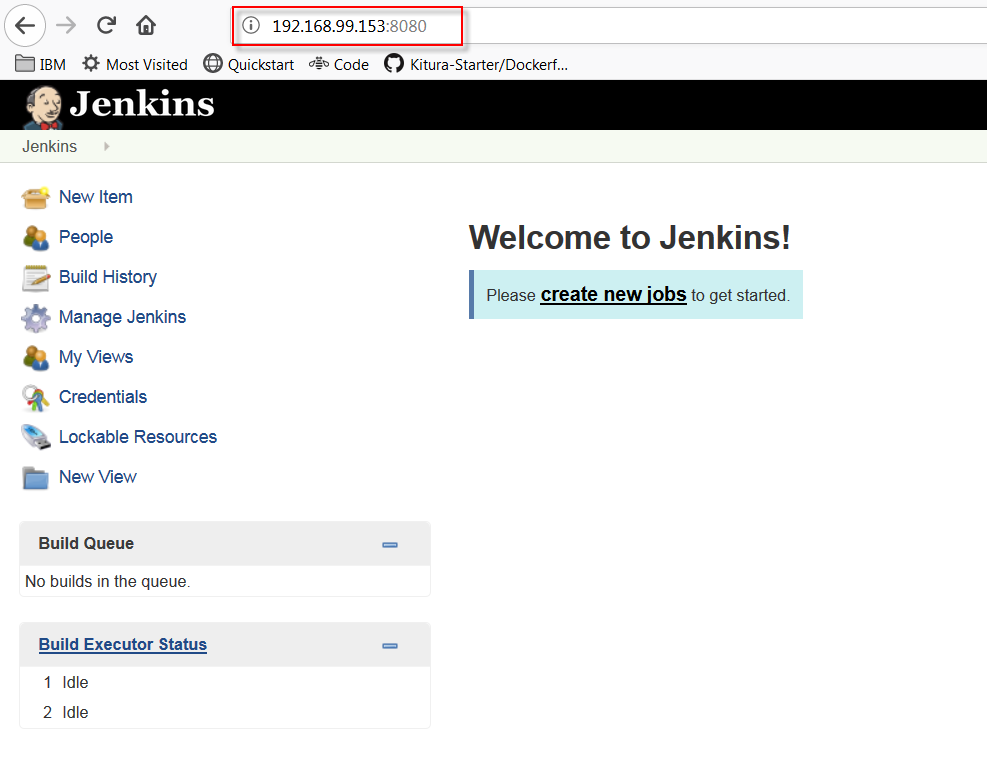Viewport: 987px width, 762px height.
Task: Open the Kitura-Starter/Dockerf... GitHub bookmark
Action: 476,64
